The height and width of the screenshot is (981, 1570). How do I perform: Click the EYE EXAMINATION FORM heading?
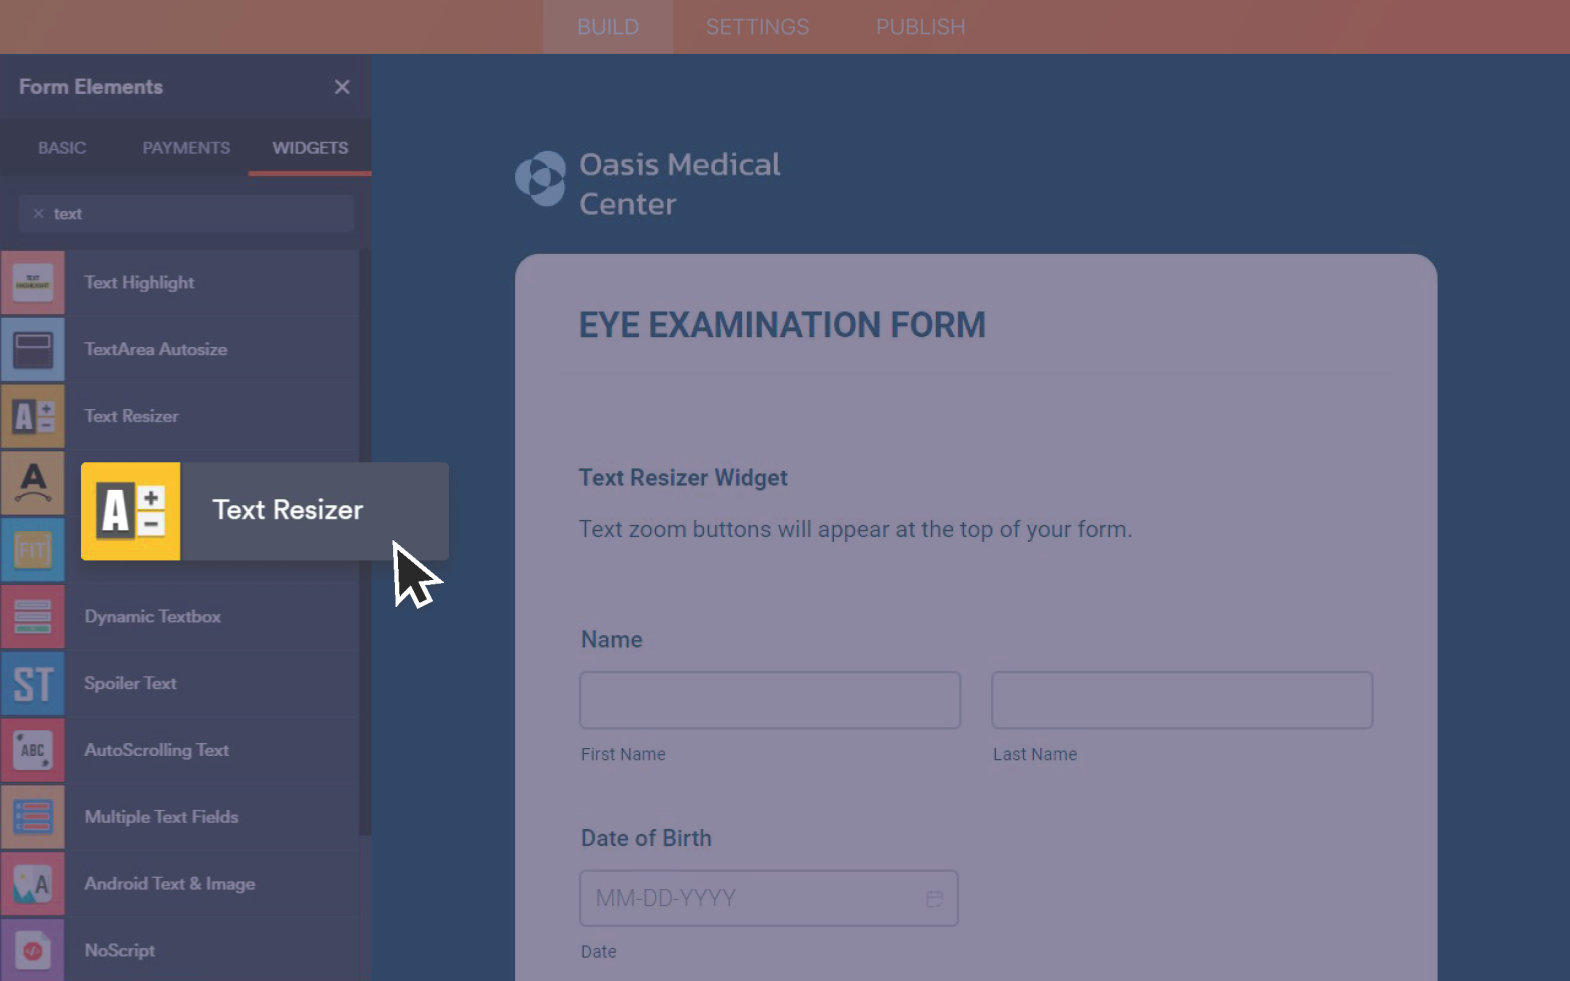782,325
